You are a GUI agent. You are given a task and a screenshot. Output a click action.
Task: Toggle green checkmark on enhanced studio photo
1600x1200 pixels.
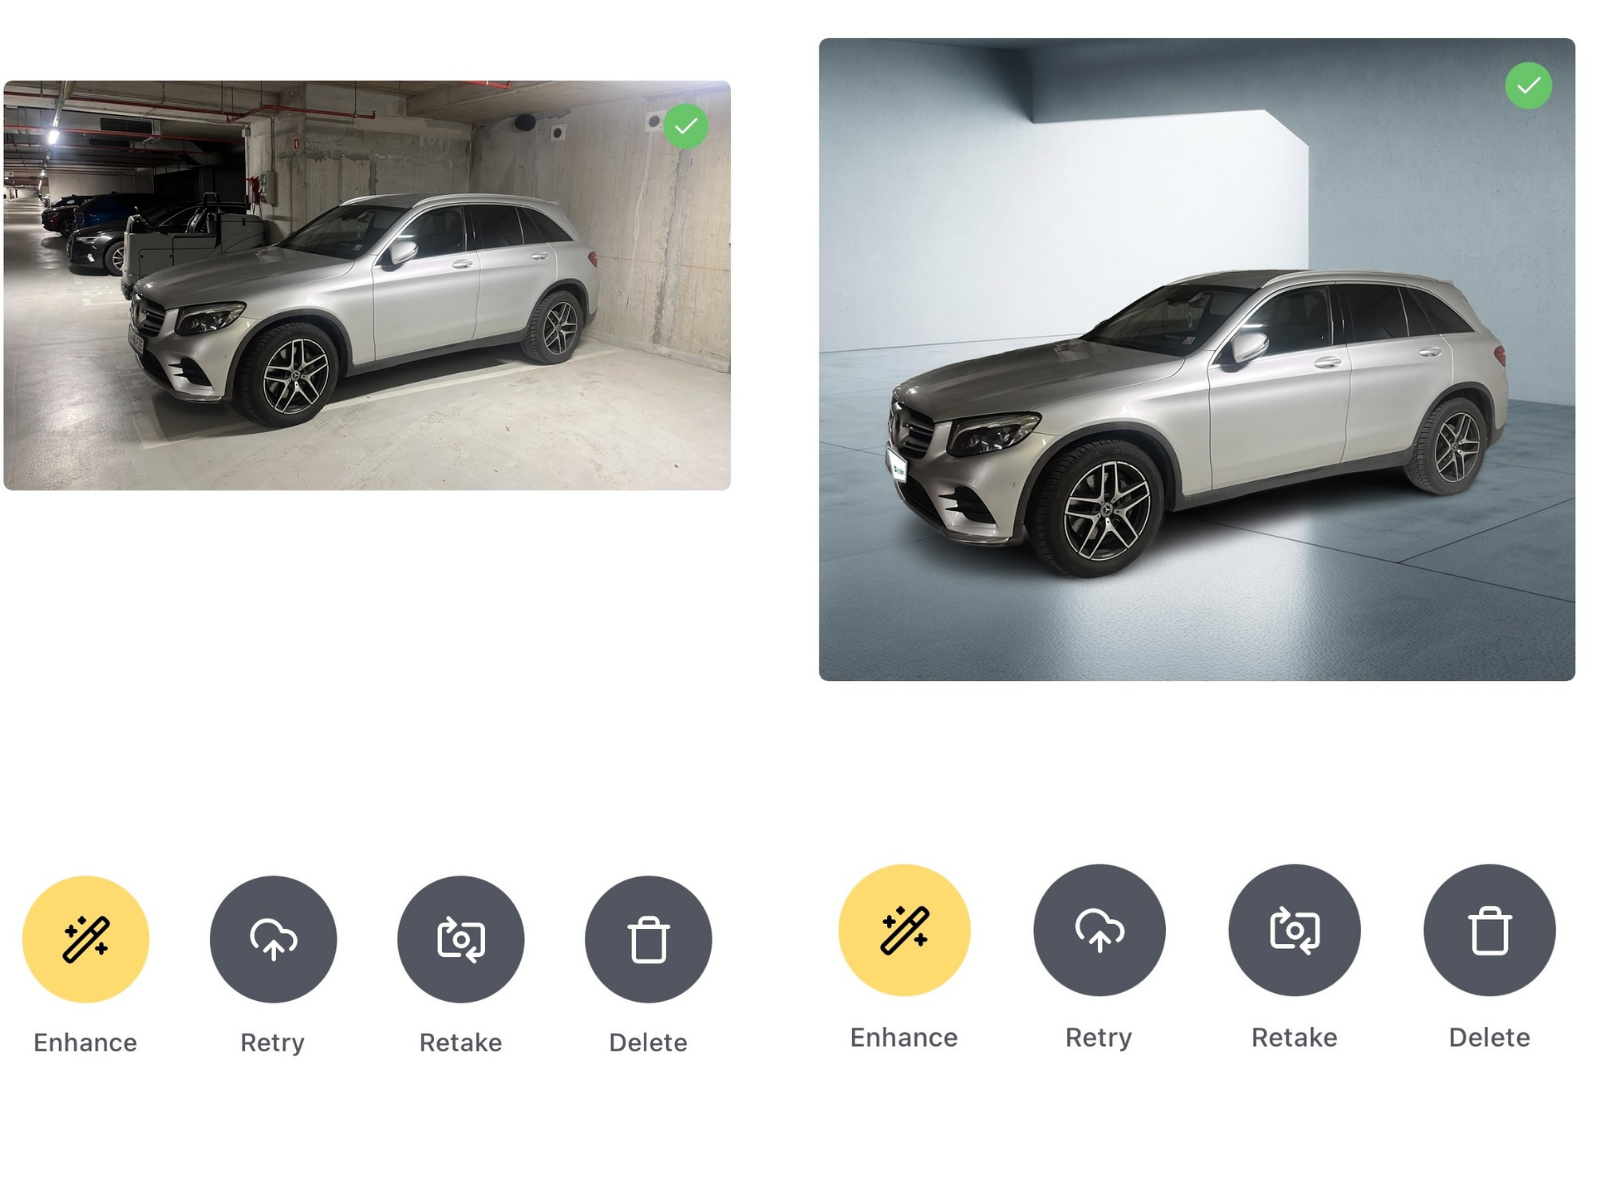click(1528, 86)
